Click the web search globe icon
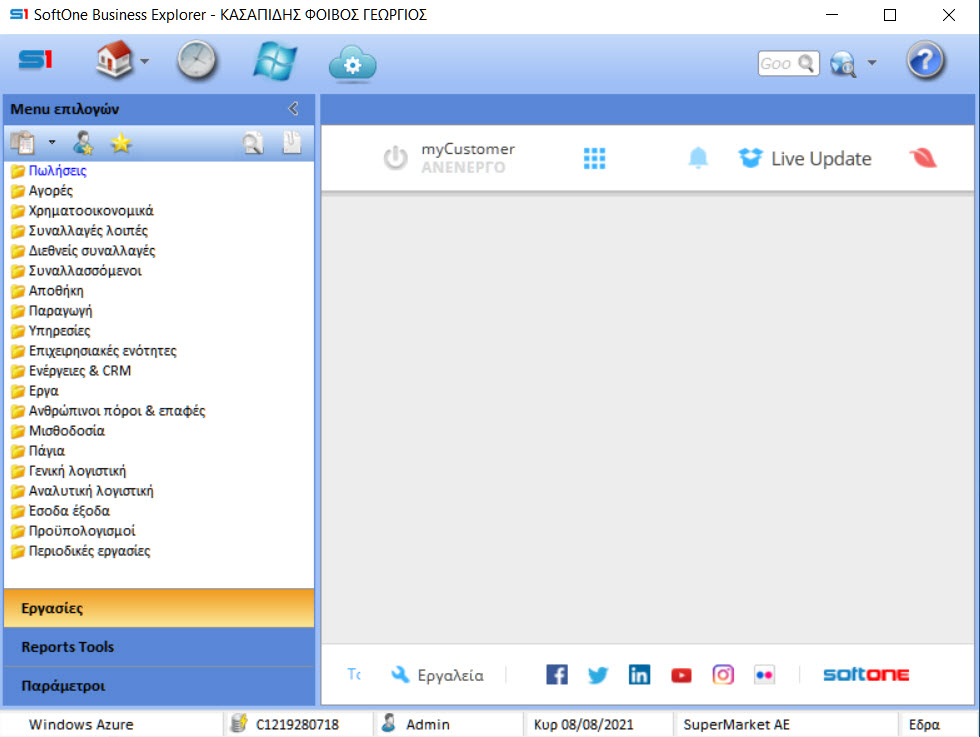980x737 pixels. tap(843, 64)
